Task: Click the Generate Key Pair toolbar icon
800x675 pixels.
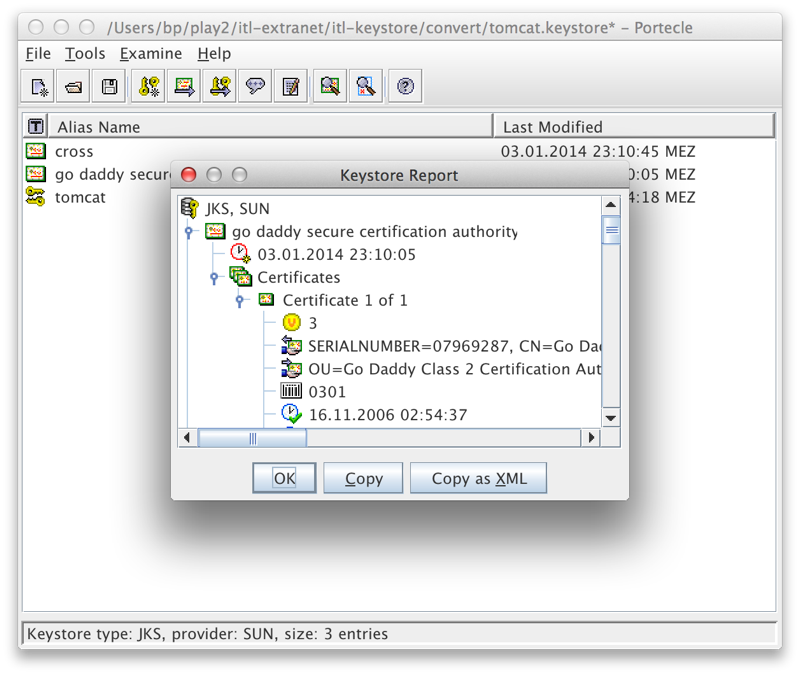Action: (149, 86)
